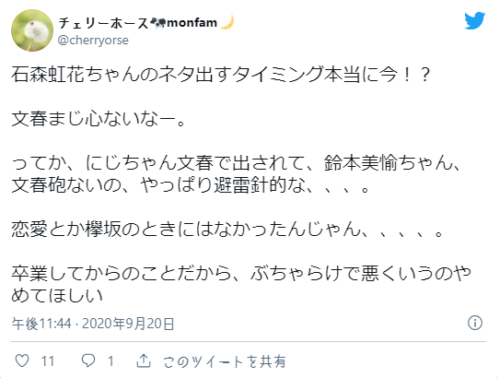Click the line starting 文春砲ないの
This screenshot has width=500, height=378.
[x=191, y=185]
